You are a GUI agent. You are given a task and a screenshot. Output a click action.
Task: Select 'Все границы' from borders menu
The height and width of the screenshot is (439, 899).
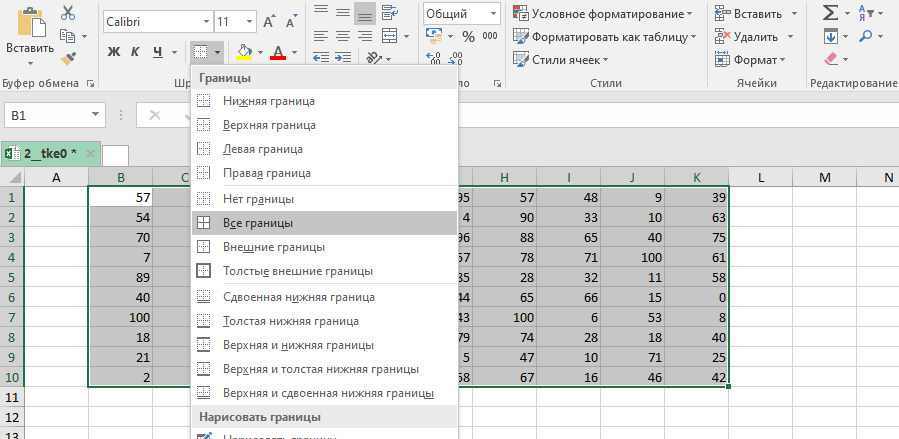(x=257, y=223)
